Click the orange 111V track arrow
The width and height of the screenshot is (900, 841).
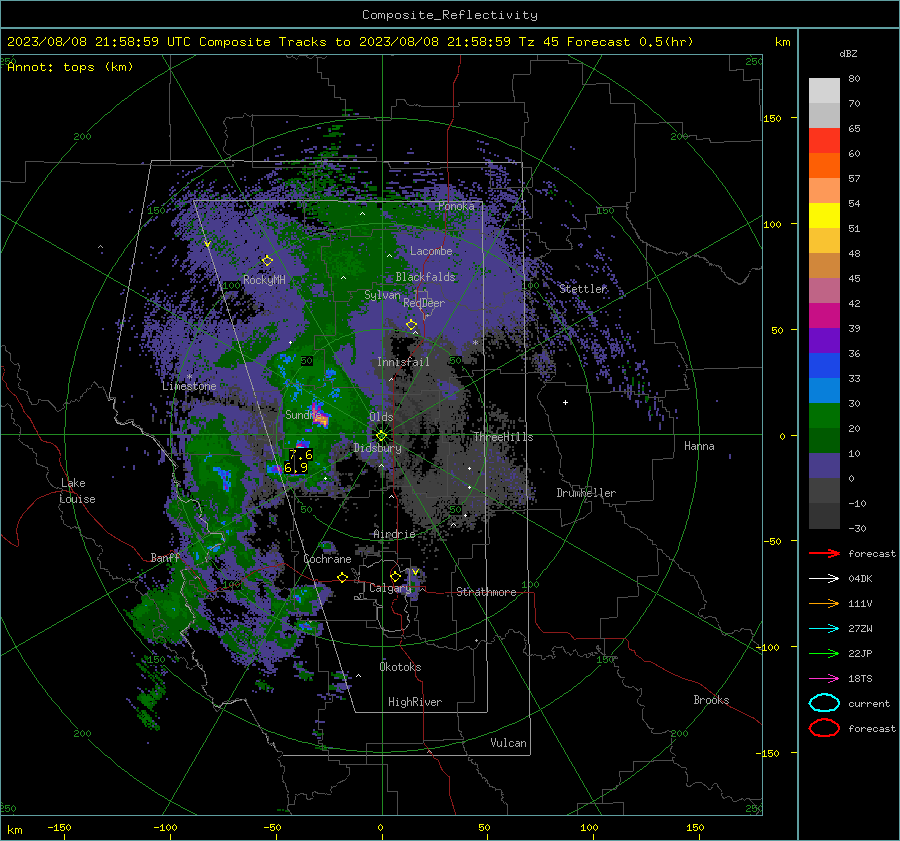(824, 603)
